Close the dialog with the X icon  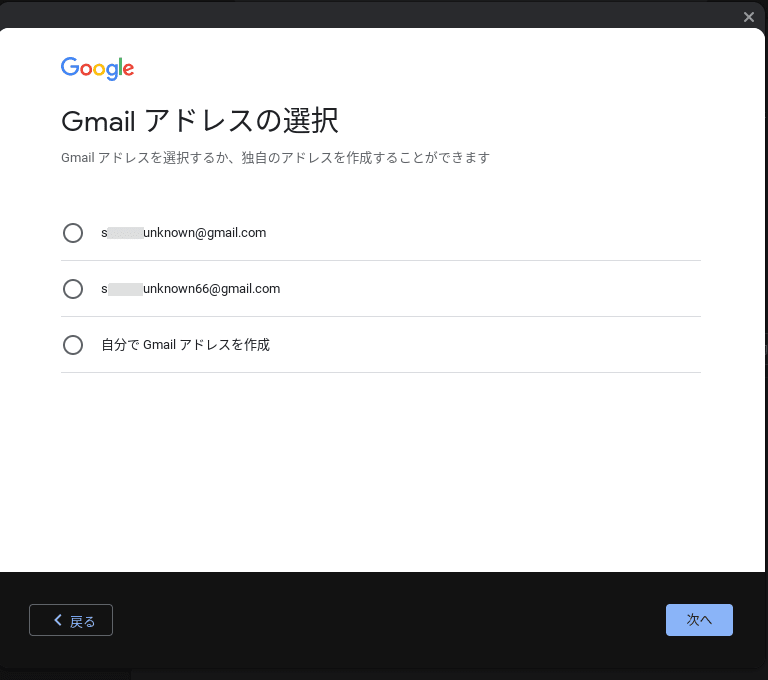(x=748, y=17)
